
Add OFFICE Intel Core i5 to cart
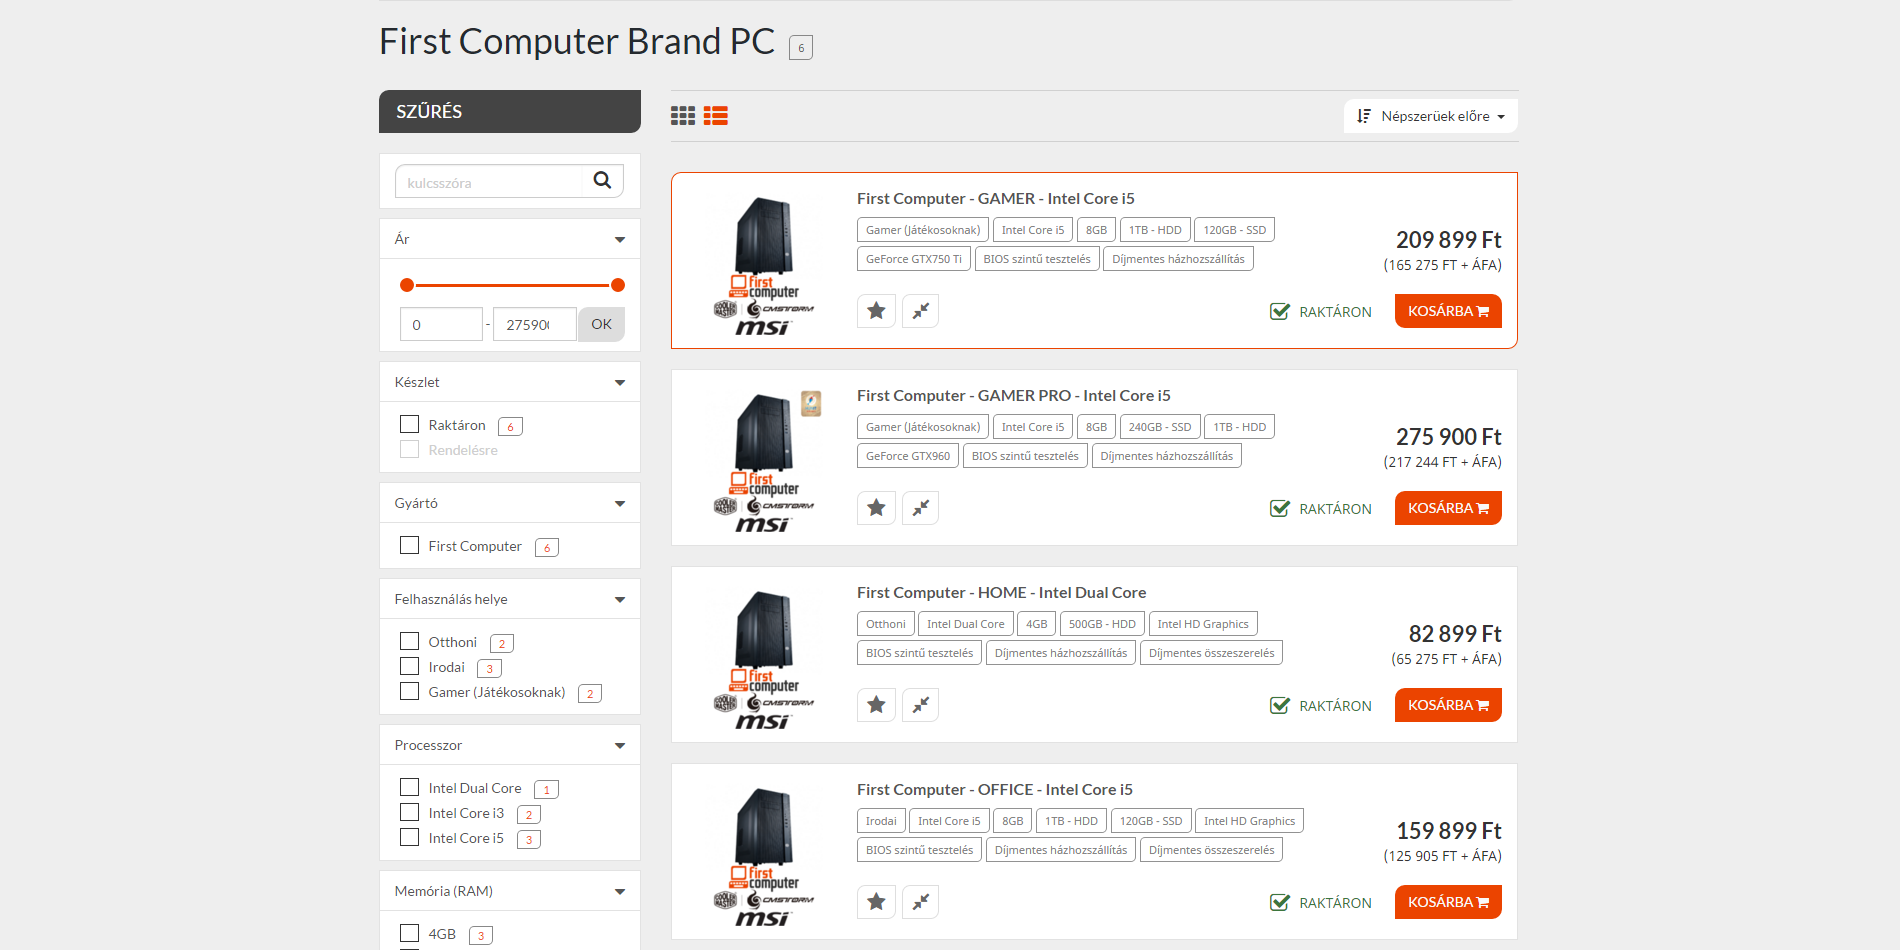pyautogui.click(x=1448, y=902)
